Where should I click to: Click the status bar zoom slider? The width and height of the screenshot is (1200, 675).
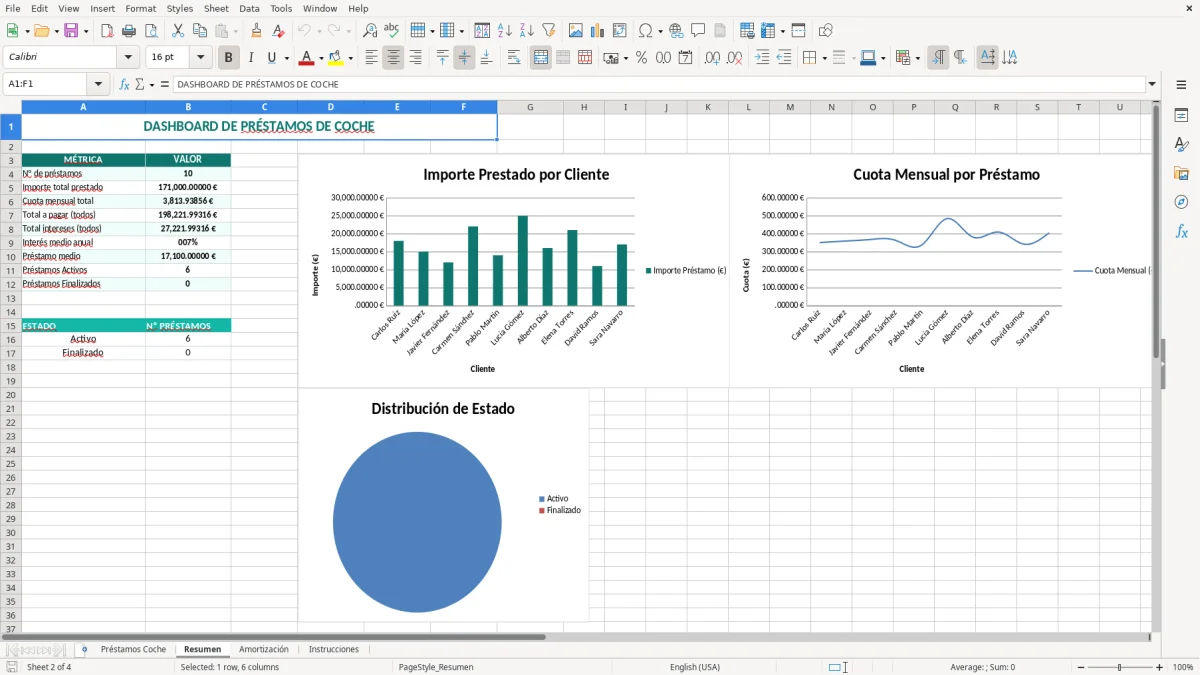pyautogui.click(x=1120, y=667)
